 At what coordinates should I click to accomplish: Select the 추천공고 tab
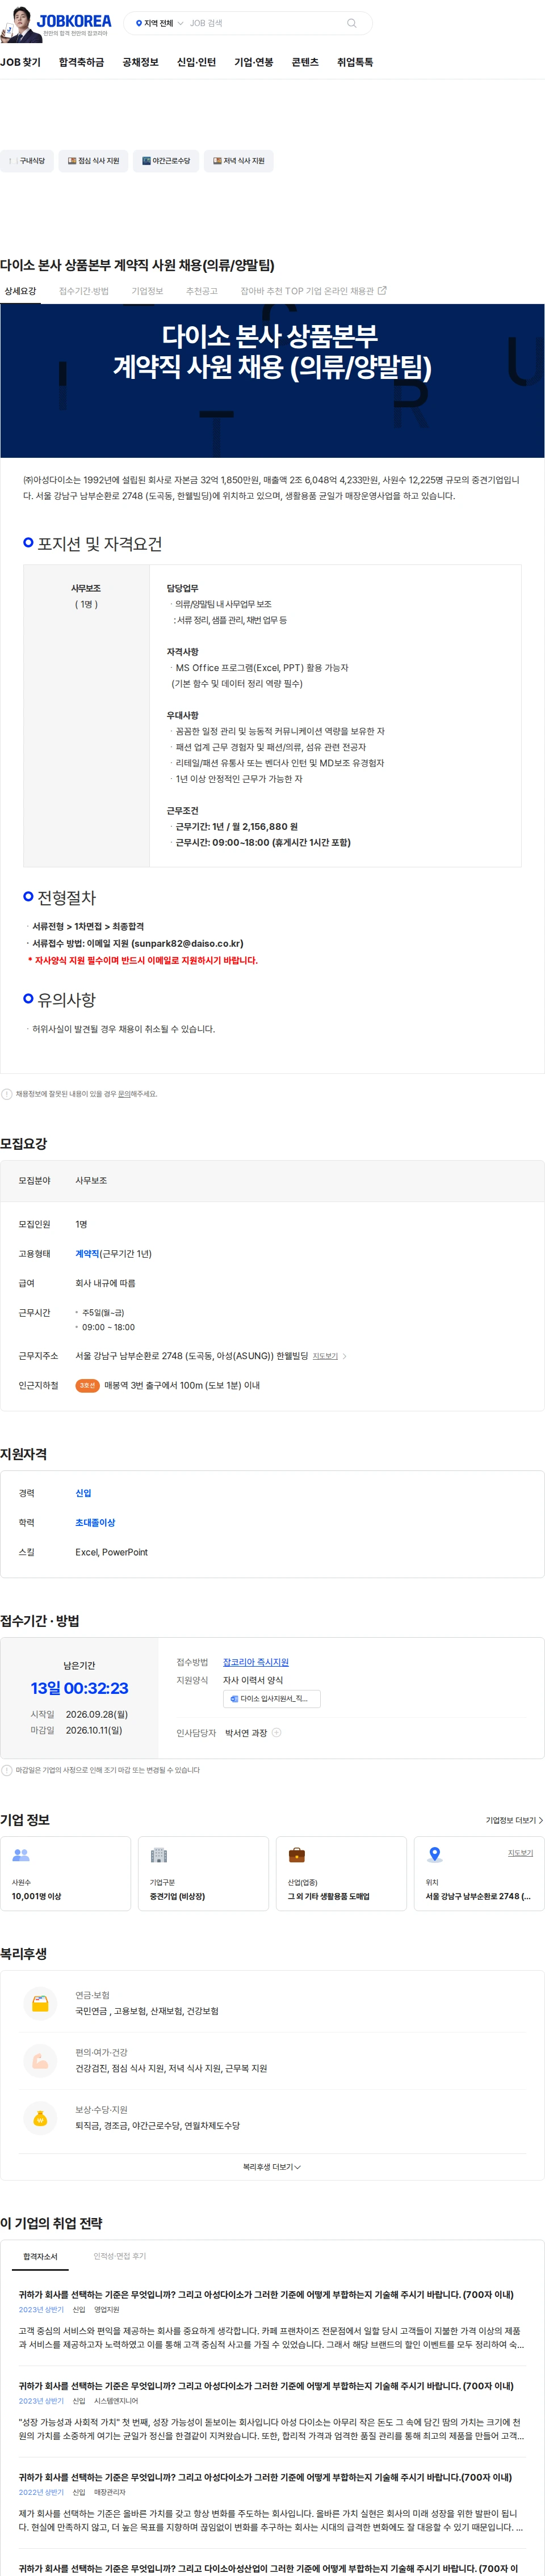point(201,291)
